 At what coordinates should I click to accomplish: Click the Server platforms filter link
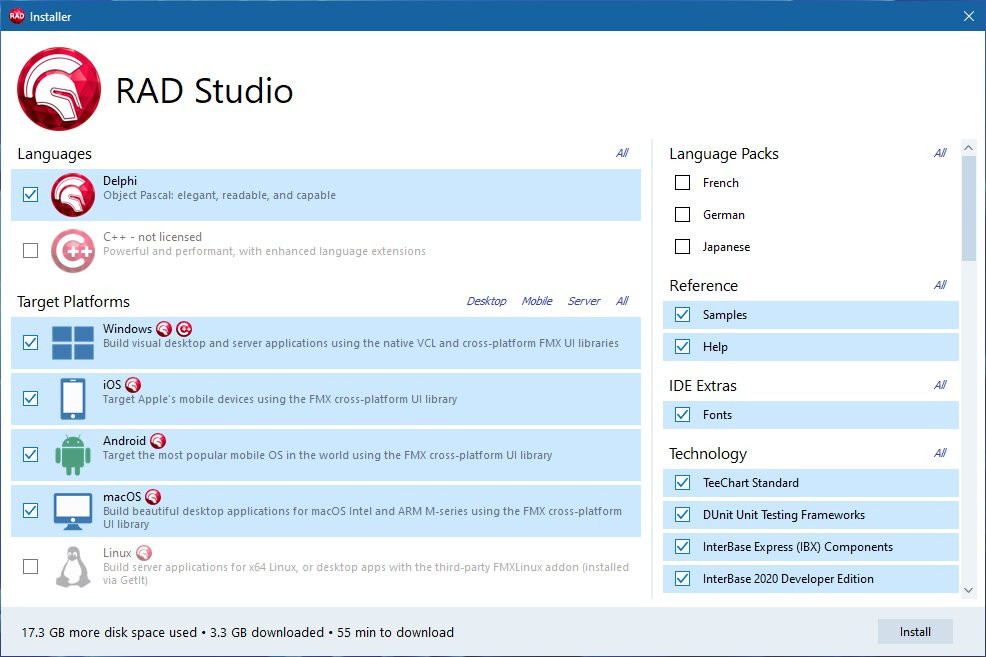coord(584,301)
